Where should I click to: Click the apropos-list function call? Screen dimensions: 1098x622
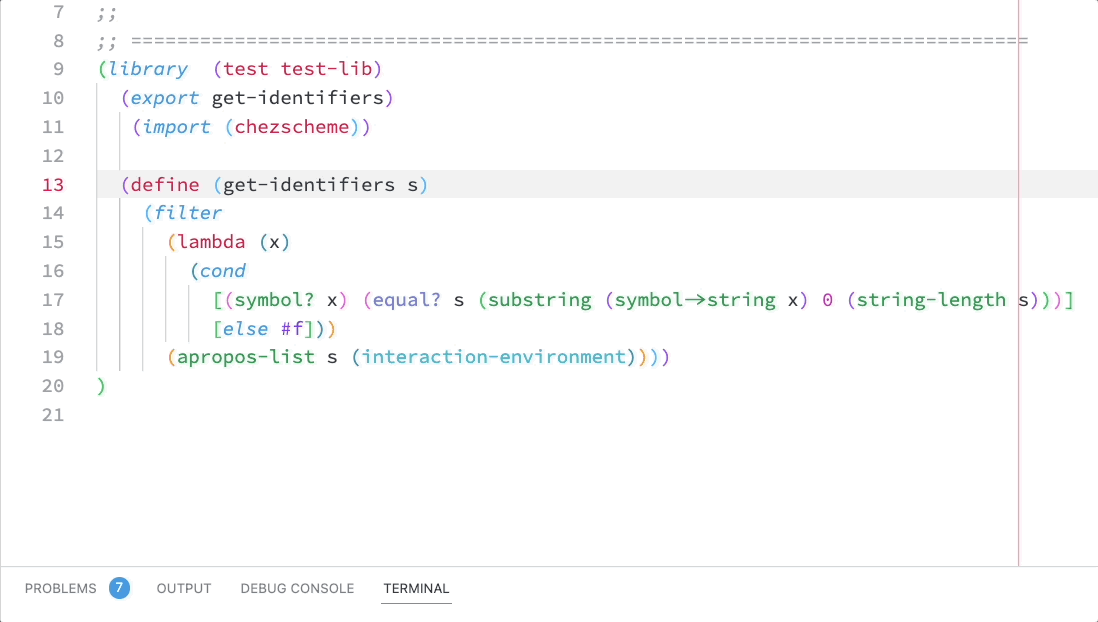[244, 357]
